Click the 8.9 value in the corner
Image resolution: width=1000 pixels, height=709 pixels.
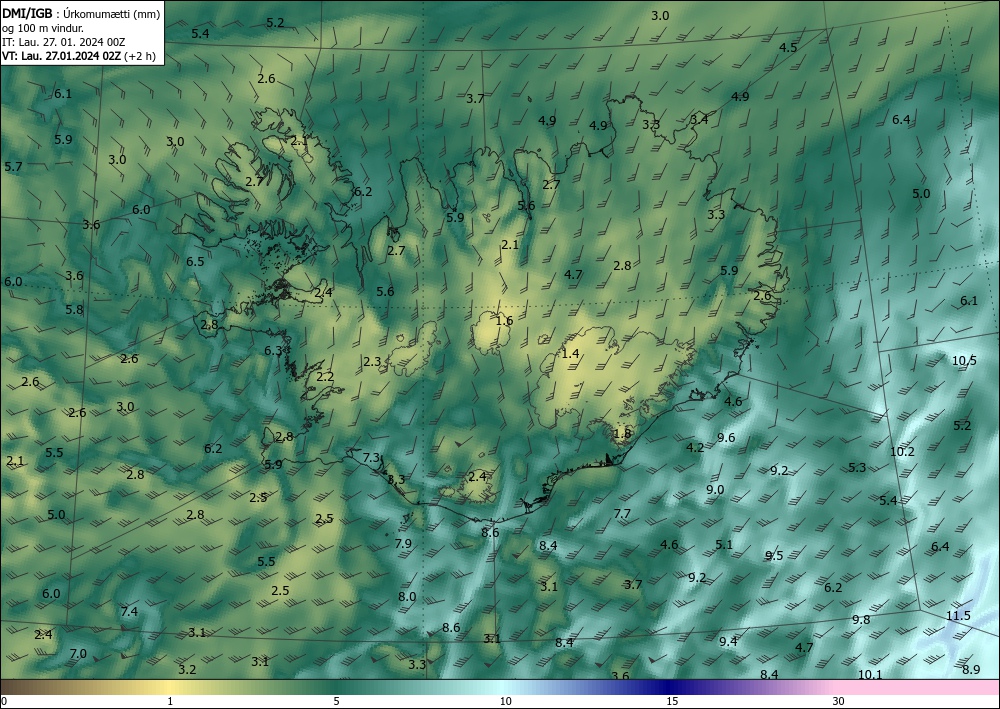click(x=971, y=669)
